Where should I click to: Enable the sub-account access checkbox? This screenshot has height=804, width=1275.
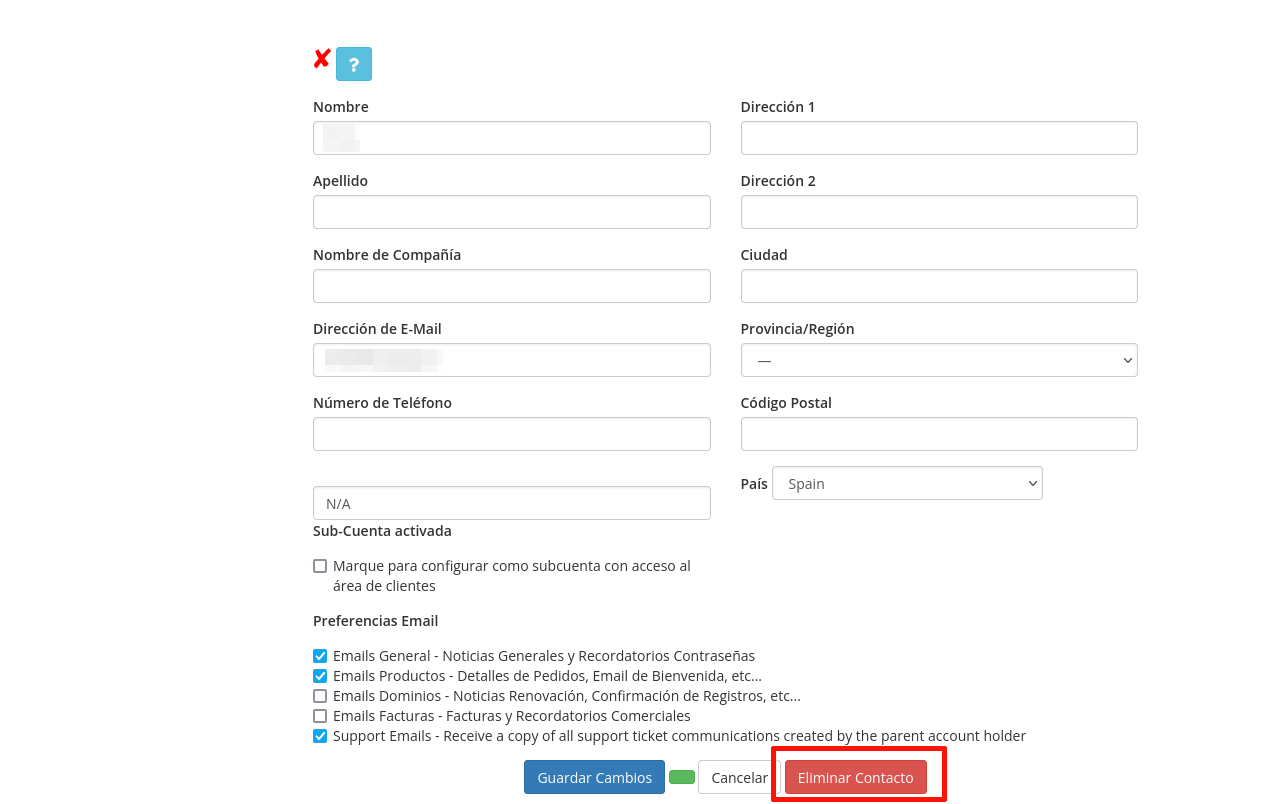[320, 566]
